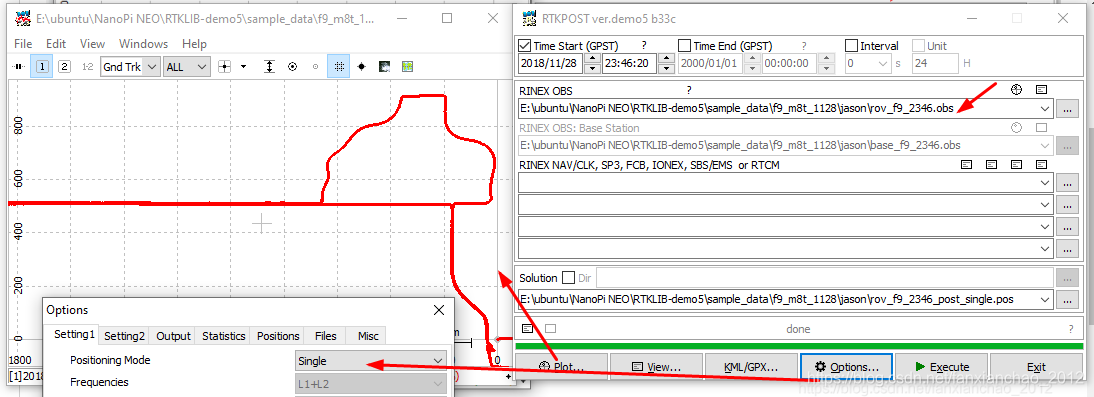1094x397 pixels.
Task: Click the view text icon on RINEX OBS row
Action: (x=1042, y=89)
